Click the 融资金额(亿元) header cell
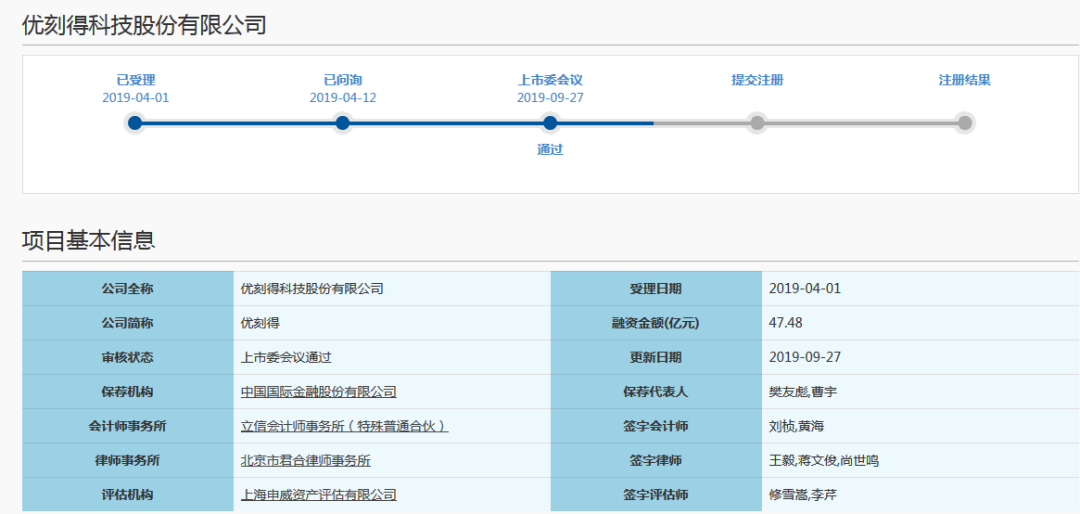 point(656,323)
